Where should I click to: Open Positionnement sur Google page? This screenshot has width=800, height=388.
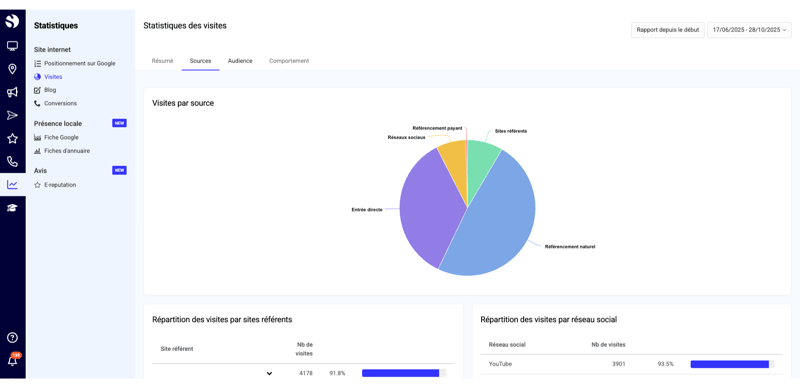[80, 64]
